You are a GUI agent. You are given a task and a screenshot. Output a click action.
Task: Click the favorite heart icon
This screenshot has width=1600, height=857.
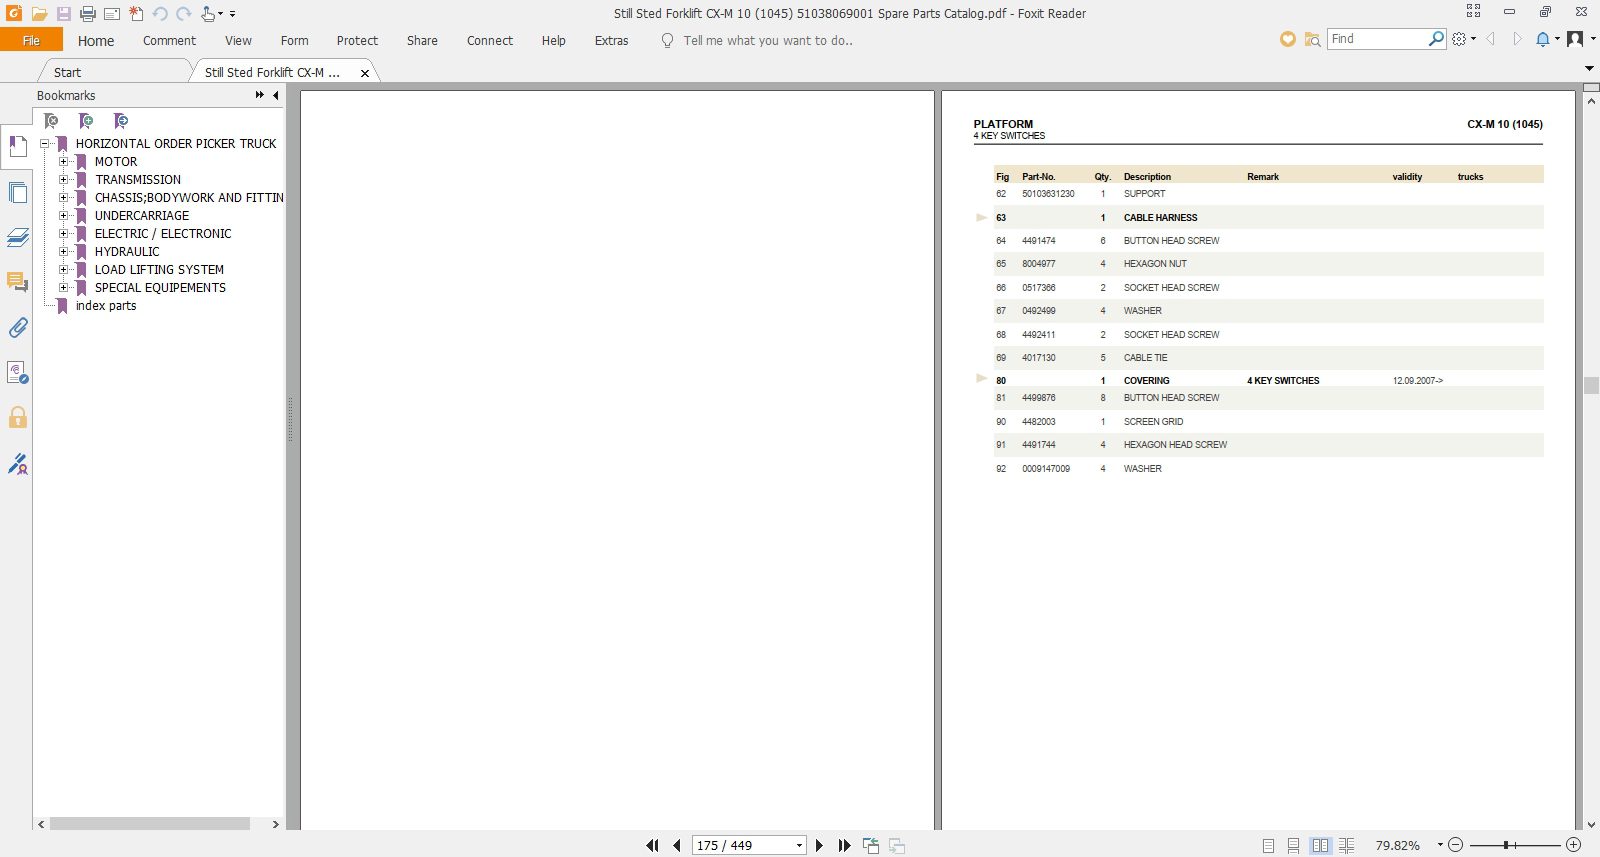[x=1288, y=39]
